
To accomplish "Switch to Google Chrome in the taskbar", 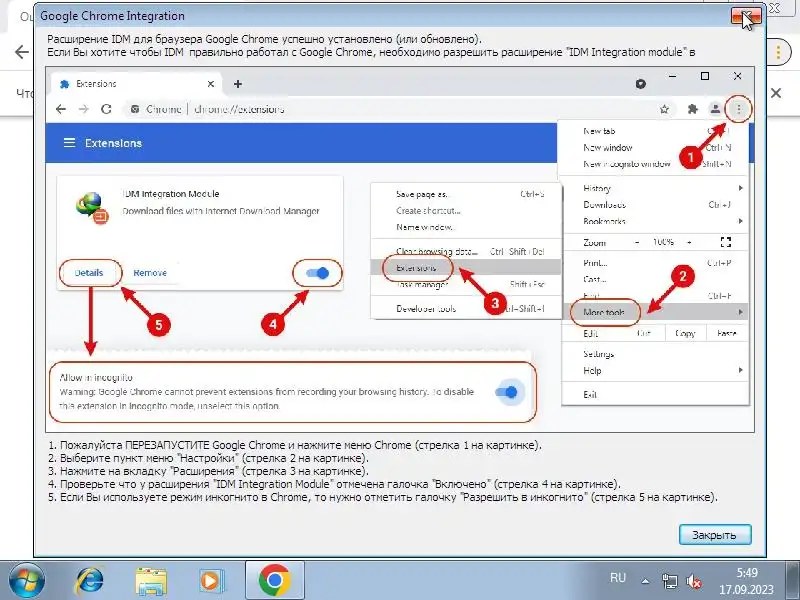I will [274, 581].
